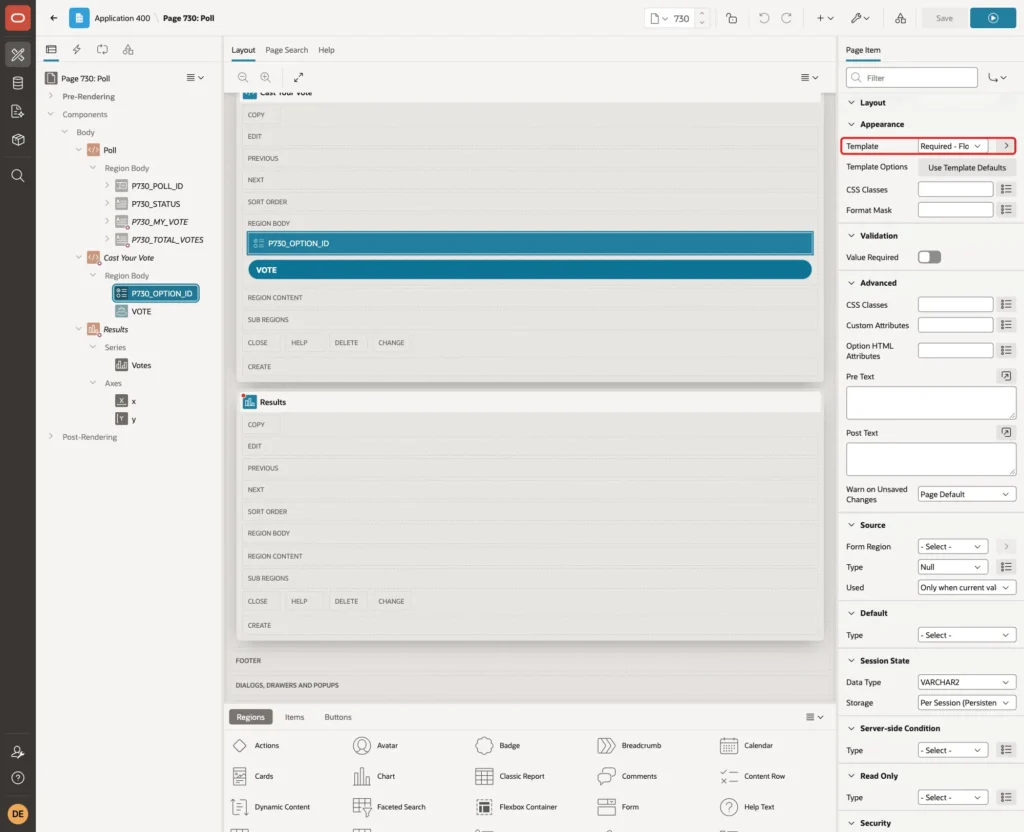Viewport: 1024px width, 832px height.
Task: Select the VOTE button in the layout
Action: (x=530, y=270)
